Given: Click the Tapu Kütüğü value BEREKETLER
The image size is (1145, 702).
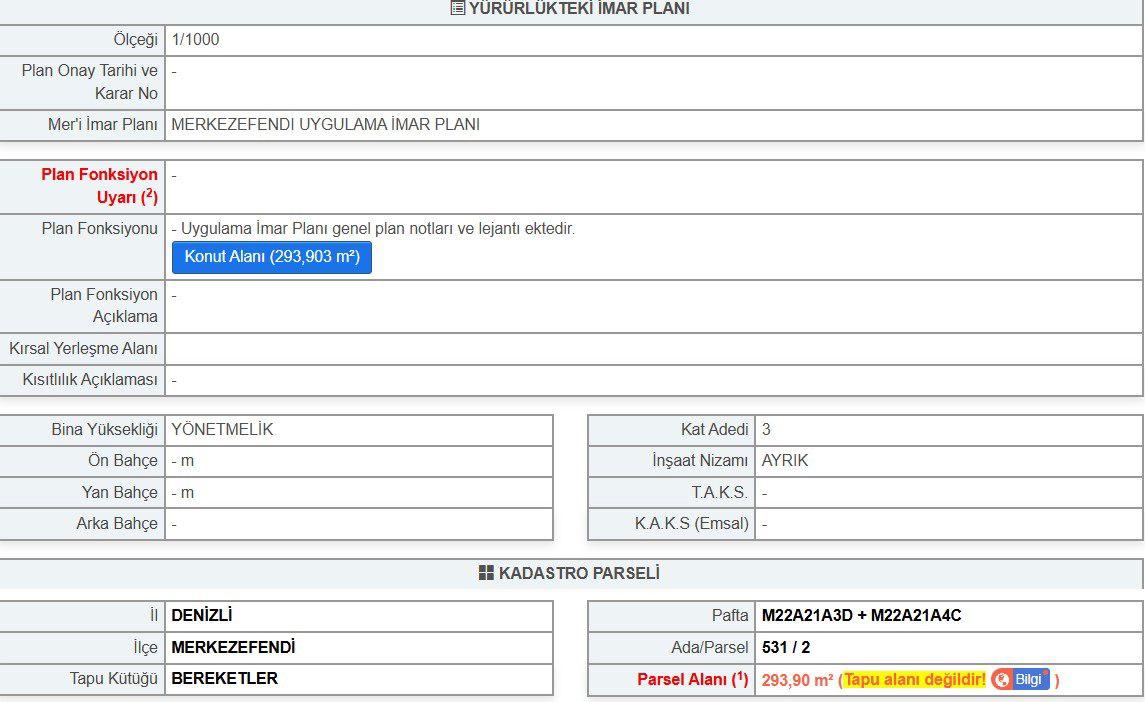Looking at the screenshot, I should click(x=224, y=679).
